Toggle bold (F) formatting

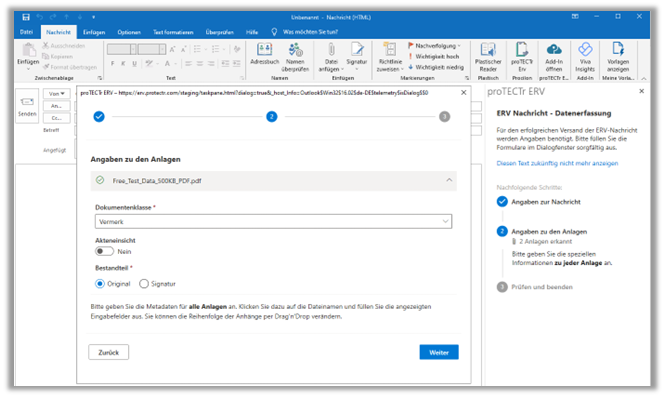pyautogui.click(x=112, y=64)
